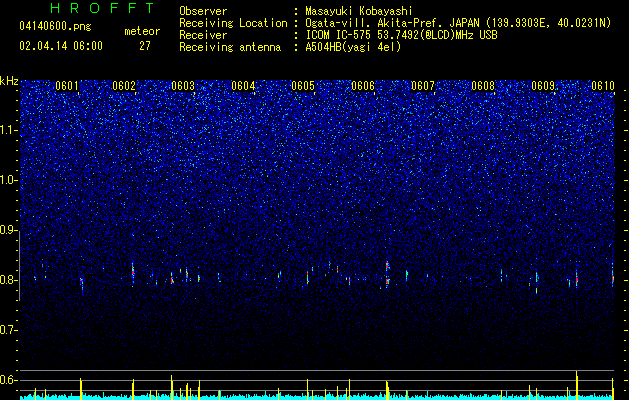Image resolution: width=629 pixels, height=400 pixels.
Task: Click the date stamp 02.04.14 06:00
Action: (61, 46)
